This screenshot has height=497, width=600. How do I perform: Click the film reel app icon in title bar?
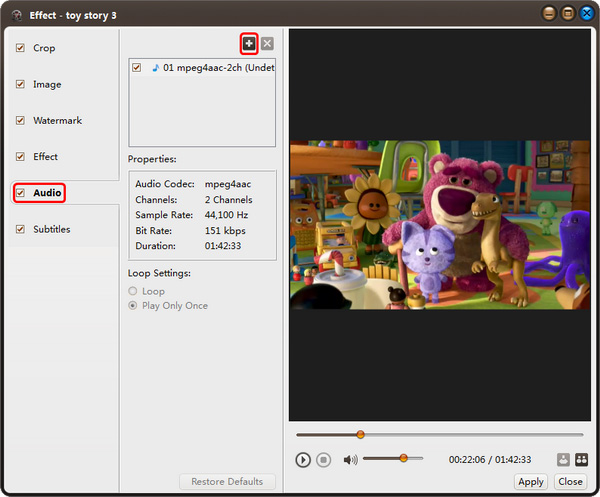(16, 15)
